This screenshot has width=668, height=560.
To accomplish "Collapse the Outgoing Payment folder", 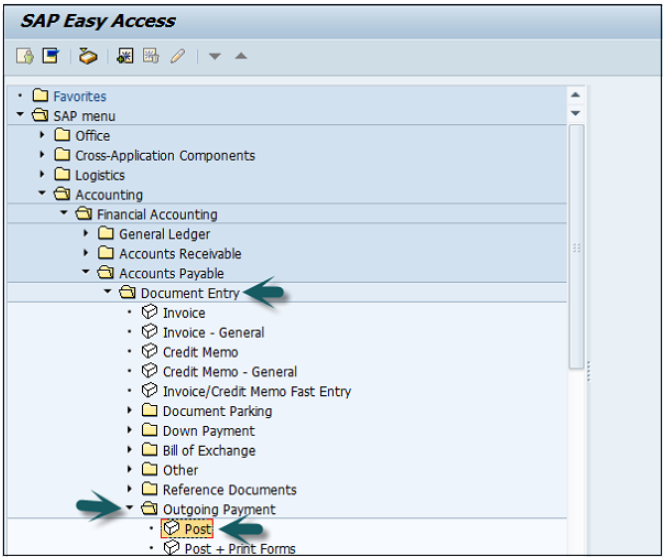I will 130,509.
